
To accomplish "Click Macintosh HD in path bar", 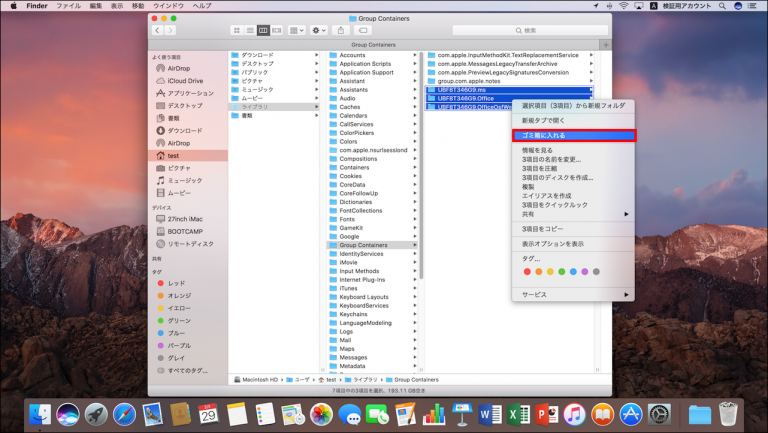I will coord(256,380).
